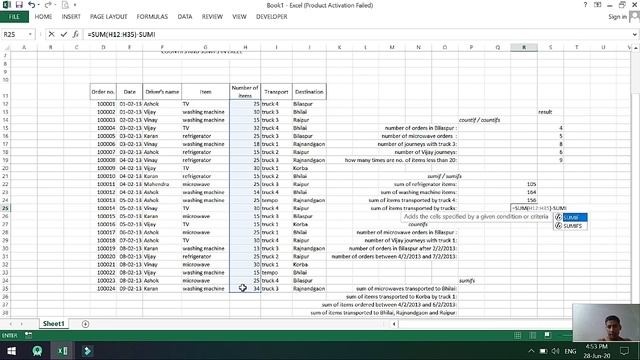The image size is (640, 360).
Task: Expand the formula bar with the chevron
Action: point(635,34)
